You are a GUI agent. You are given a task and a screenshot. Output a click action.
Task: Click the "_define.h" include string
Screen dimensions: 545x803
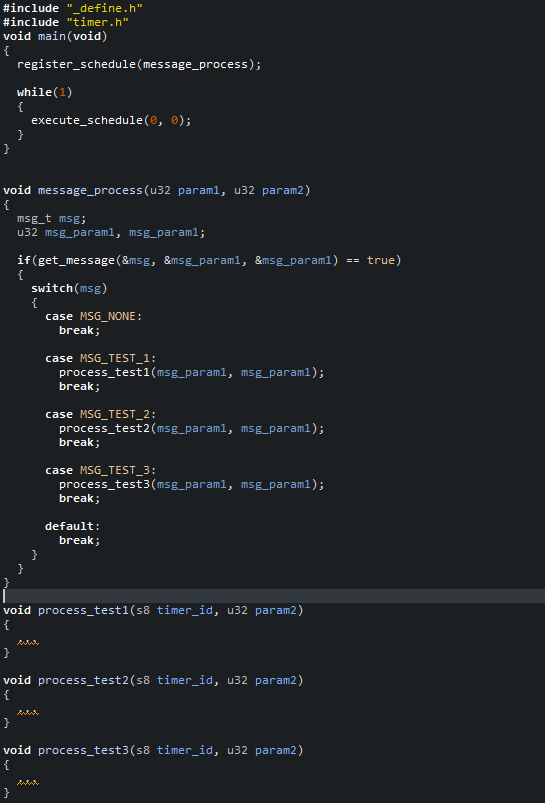(104, 8)
